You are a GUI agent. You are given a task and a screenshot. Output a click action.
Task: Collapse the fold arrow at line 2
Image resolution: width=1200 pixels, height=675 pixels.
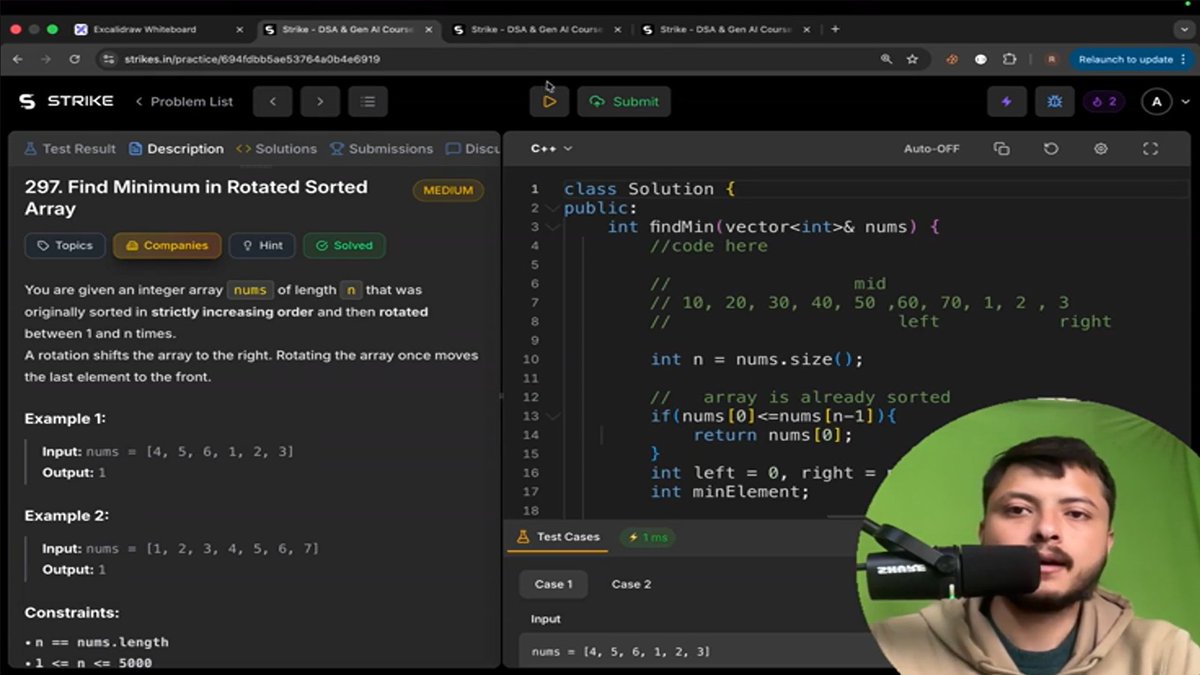[554, 208]
